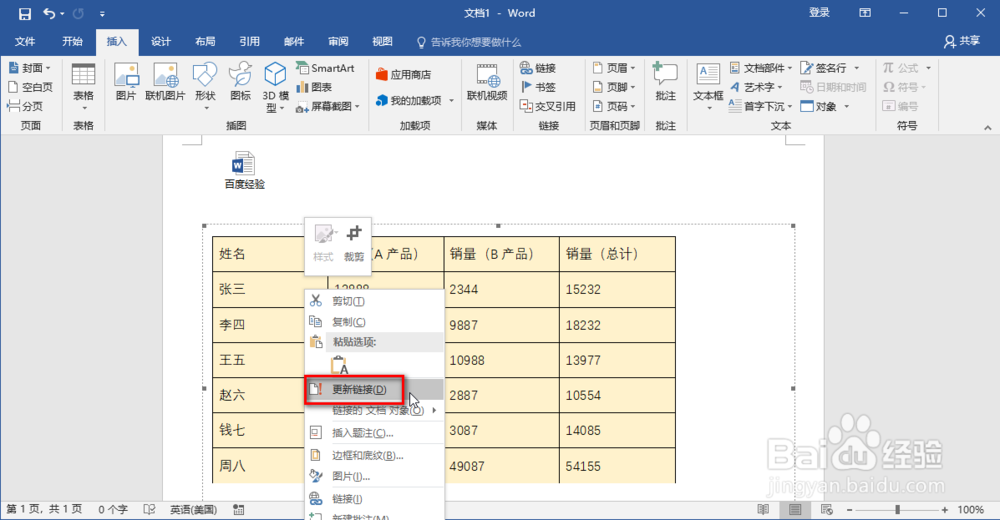Switch to print layout view in status bar
This screenshot has height=520, width=1000.
[795, 509]
